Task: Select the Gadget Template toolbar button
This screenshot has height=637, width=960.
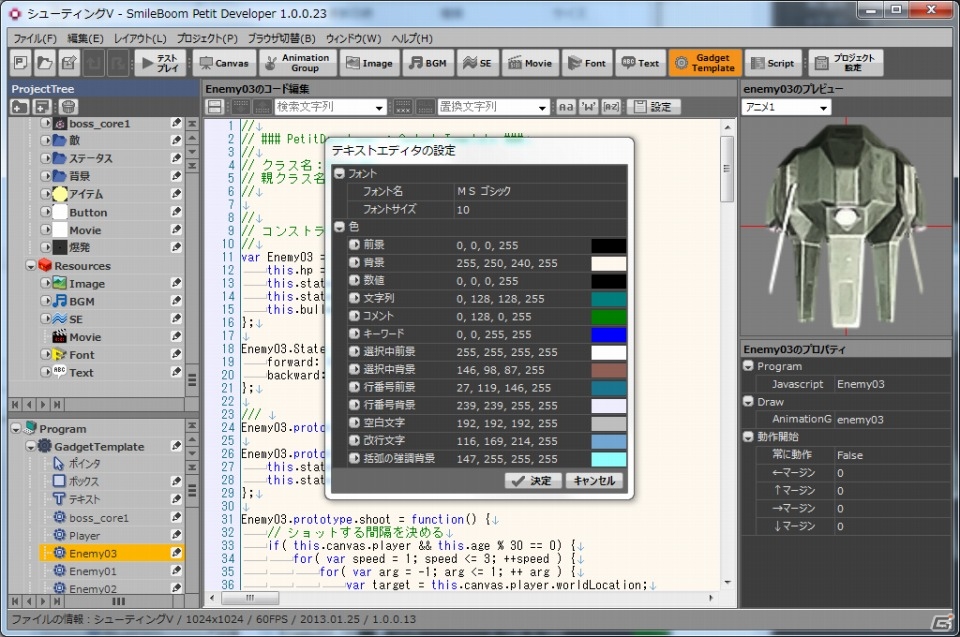Action: (x=705, y=62)
